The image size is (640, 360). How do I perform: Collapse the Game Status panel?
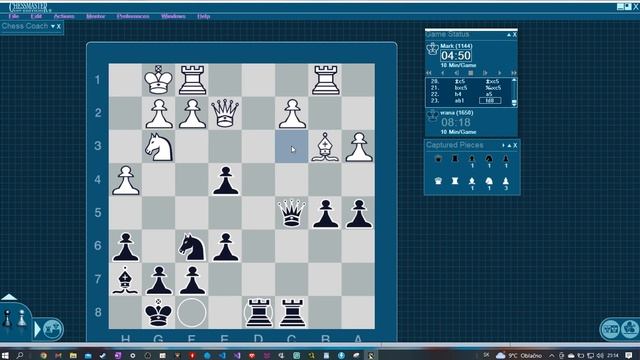[509, 35]
